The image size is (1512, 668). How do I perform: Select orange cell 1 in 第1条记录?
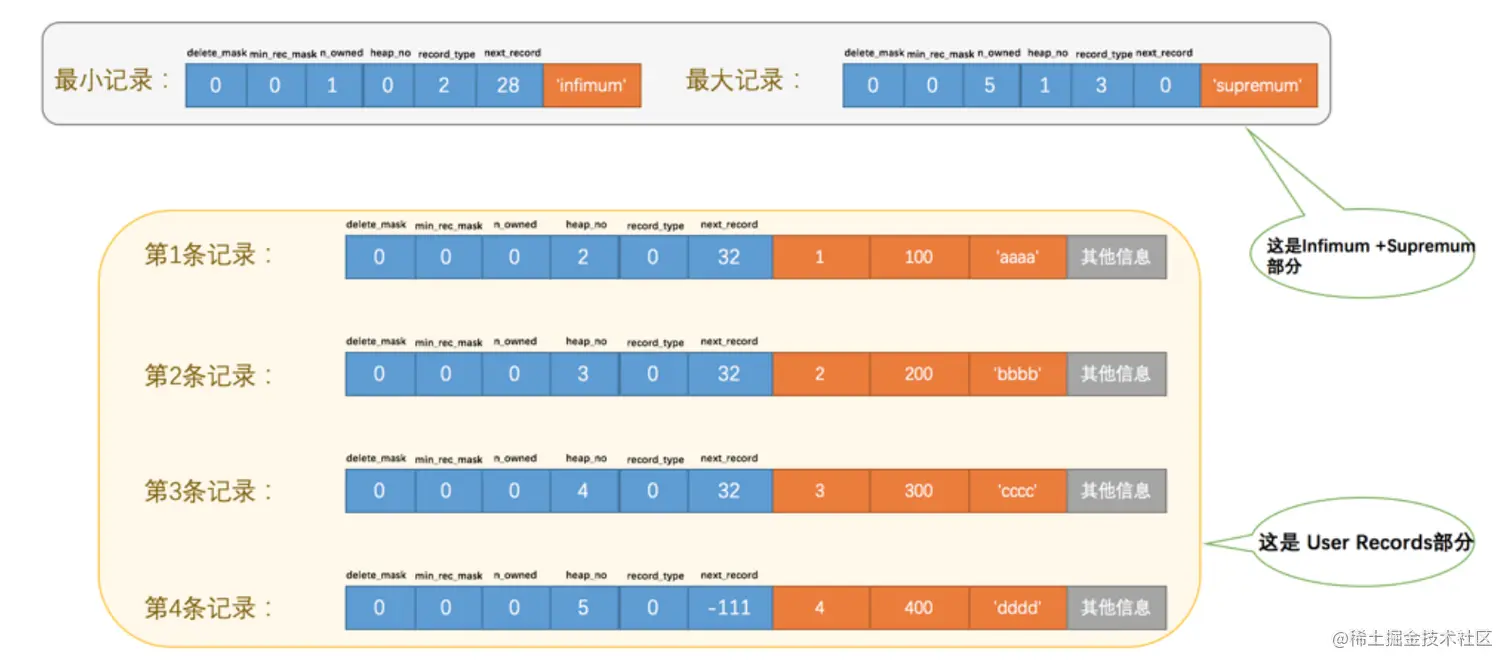[x=820, y=257]
